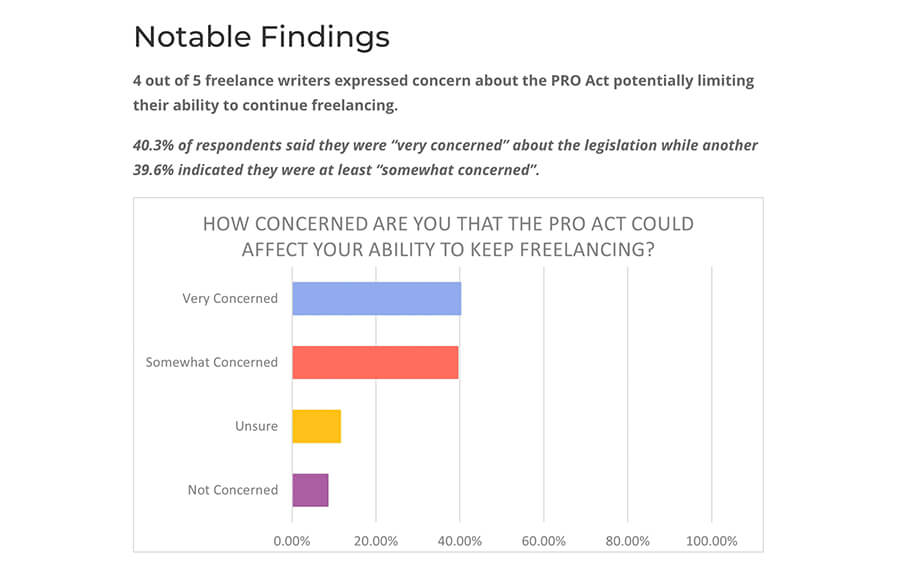Select the "Unsure" category label
Viewport: 900px width, 572px height.
[257, 426]
